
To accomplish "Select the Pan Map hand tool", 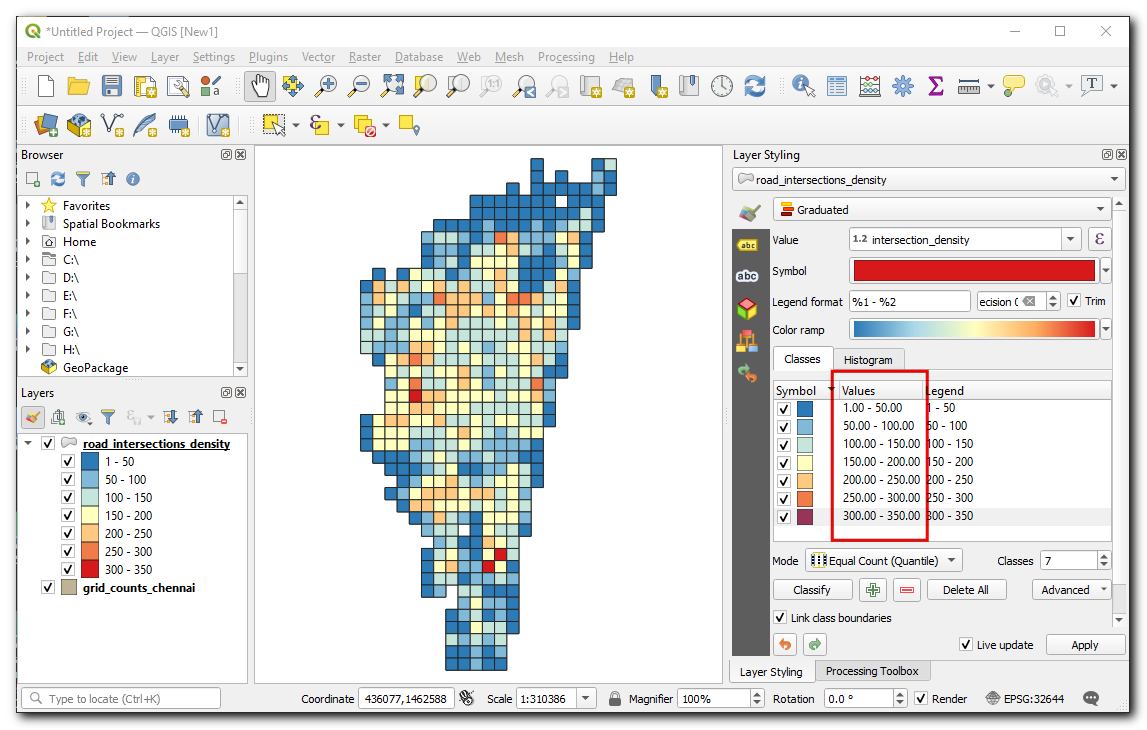I will [260, 87].
